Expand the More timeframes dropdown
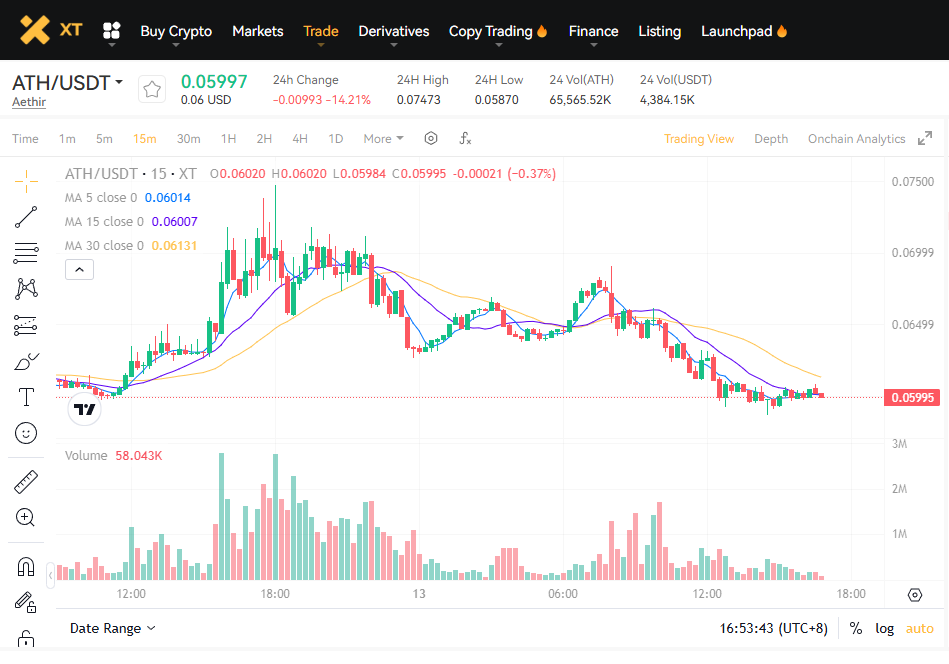Viewport: 949px width, 664px height. (x=383, y=139)
